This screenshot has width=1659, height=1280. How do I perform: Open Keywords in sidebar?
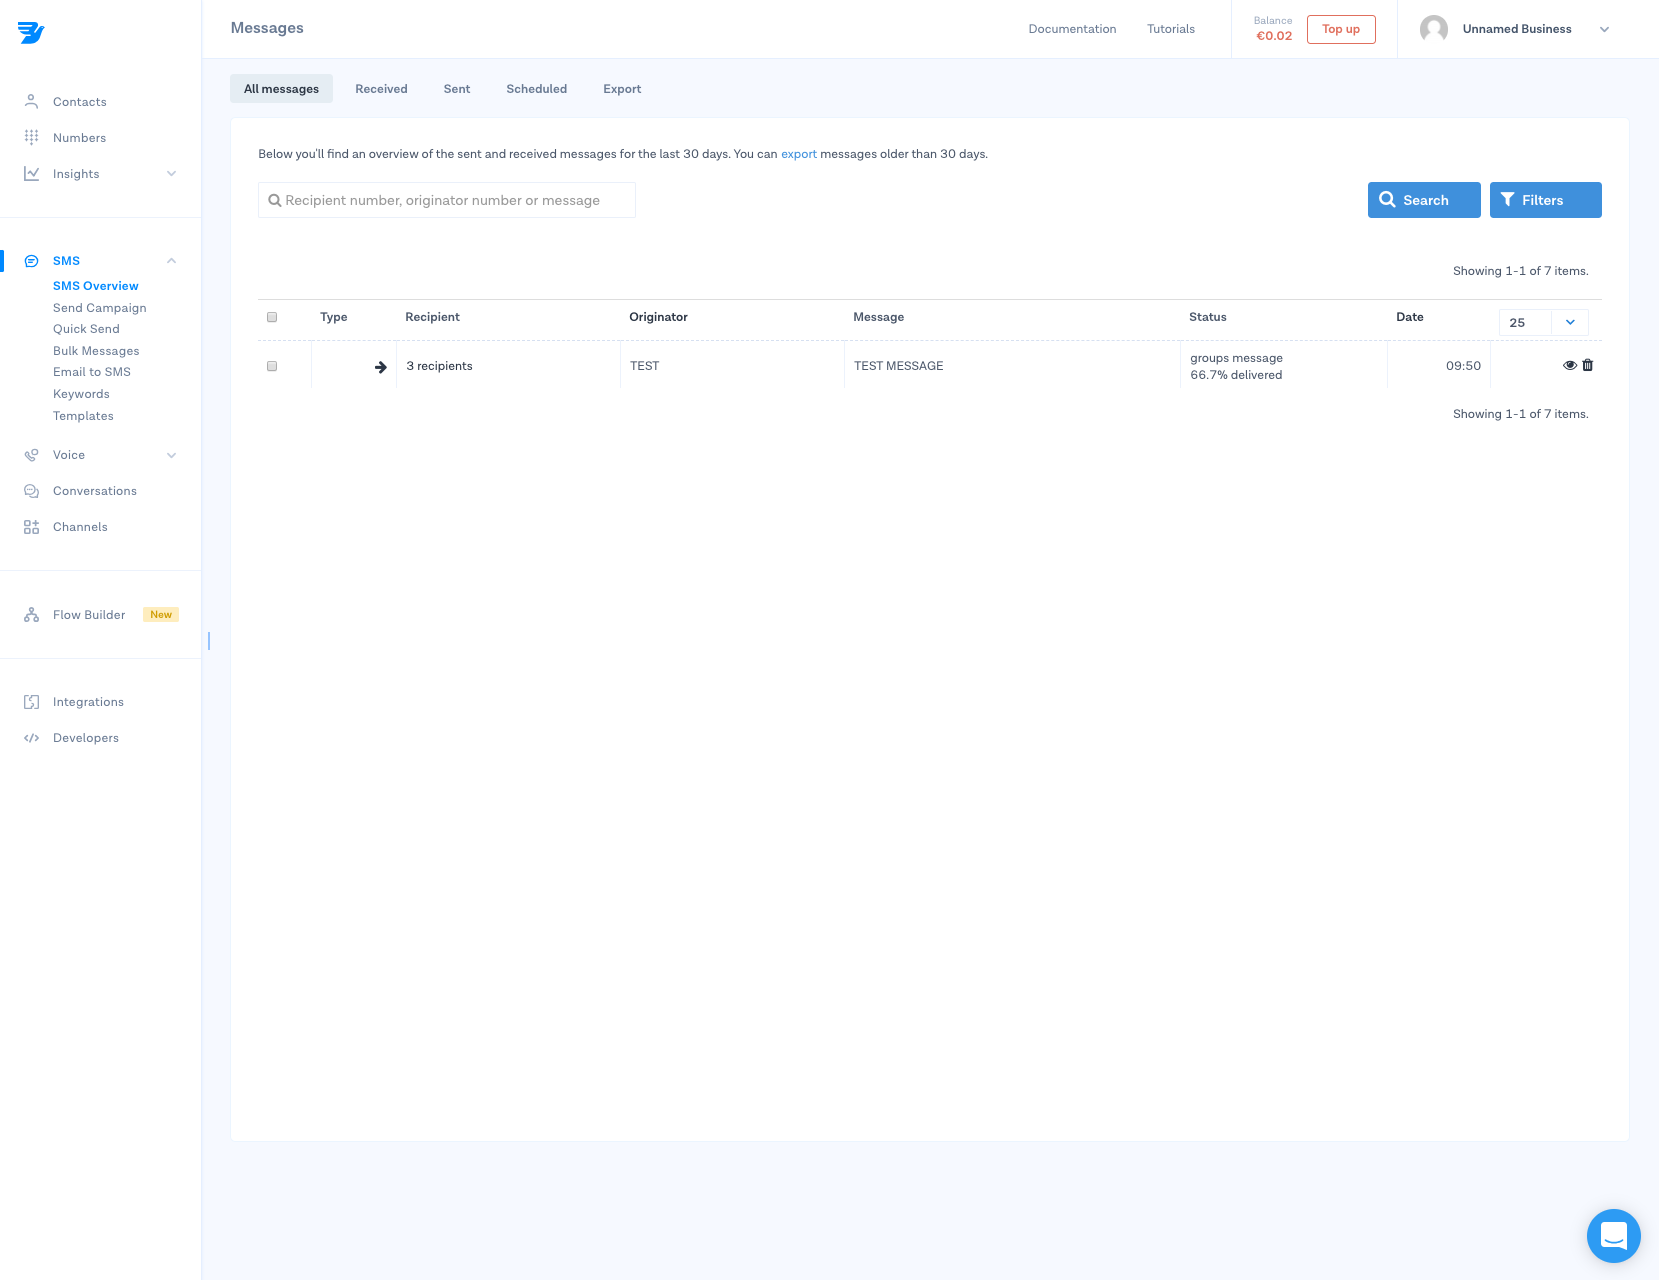pyautogui.click(x=81, y=394)
